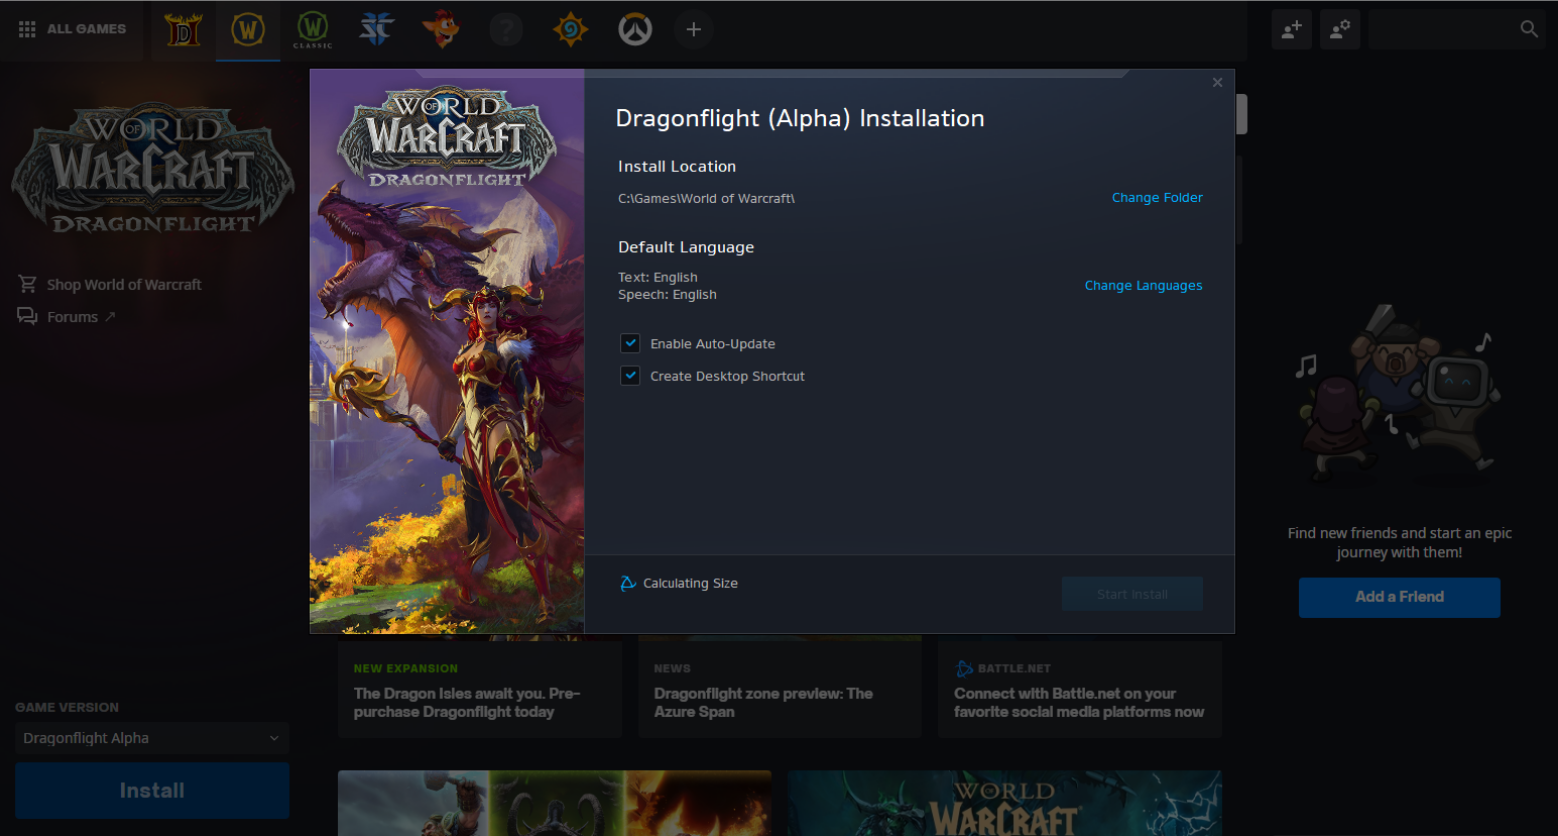Click the World of Warcraft Dragonflight sidebar logo
The image size is (1558, 836).
152,170
